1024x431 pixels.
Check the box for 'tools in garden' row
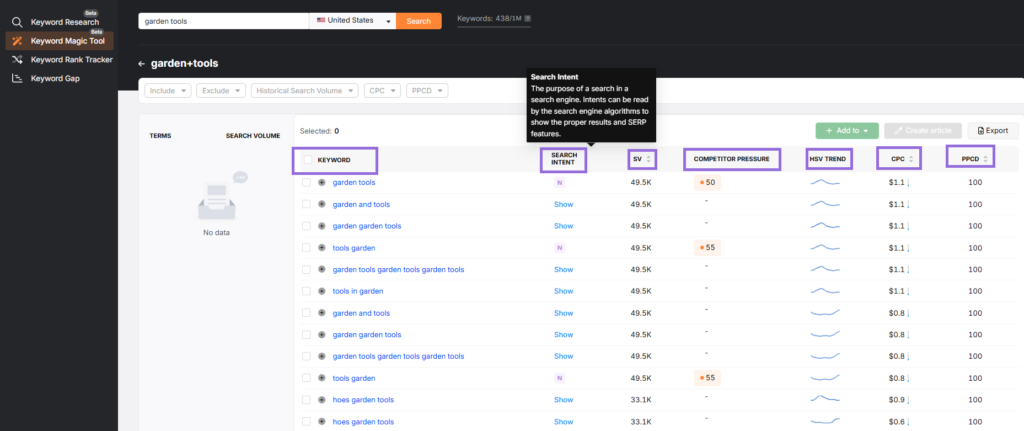click(x=306, y=291)
